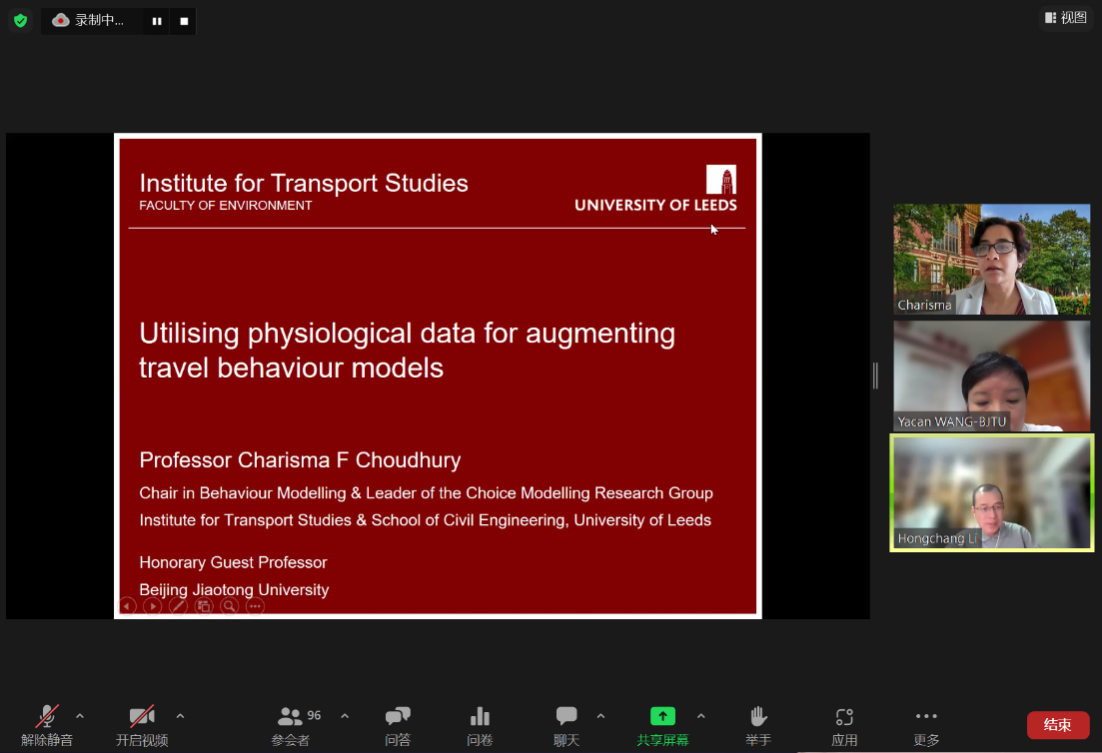Image resolution: width=1102 pixels, height=753 pixels.
Task: Turn on camera with 开启视频
Action: pos(142,726)
